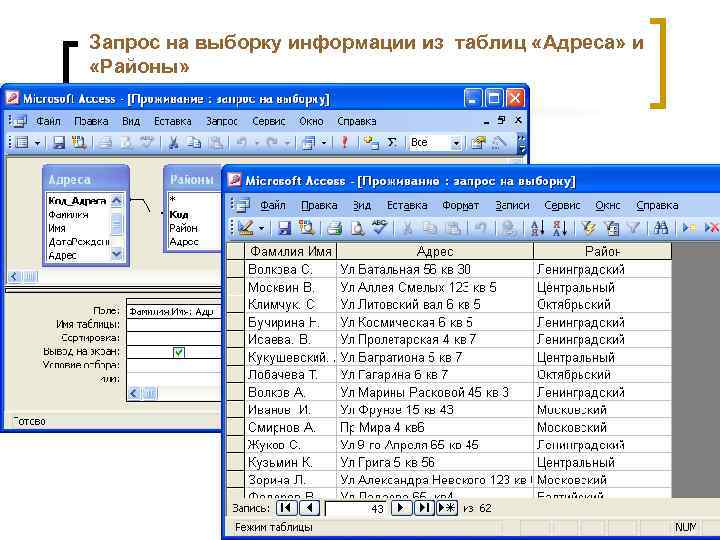This screenshot has height=540, width=720.
Task: Go to previous record navigation button
Action: click(310, 508)
